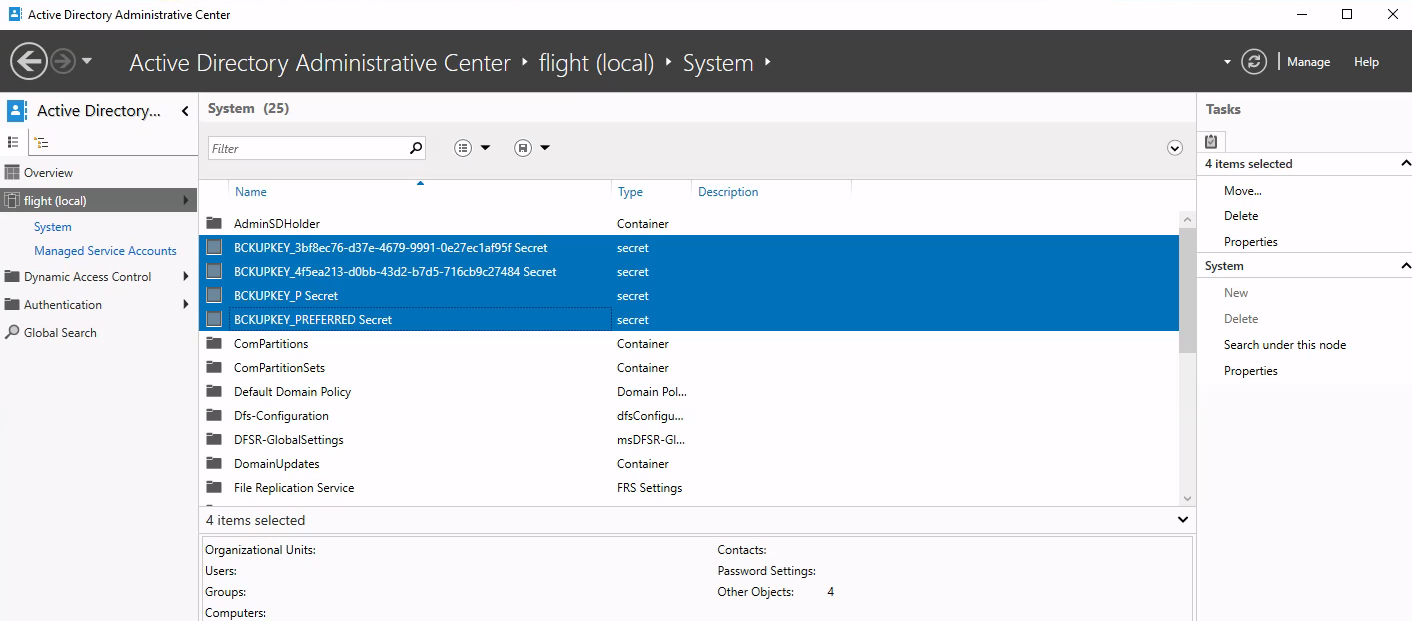Viewport: 1412px width, 621px height.
Task: Click the System breadcrumb in header
Action: click(x=718, y=63)
